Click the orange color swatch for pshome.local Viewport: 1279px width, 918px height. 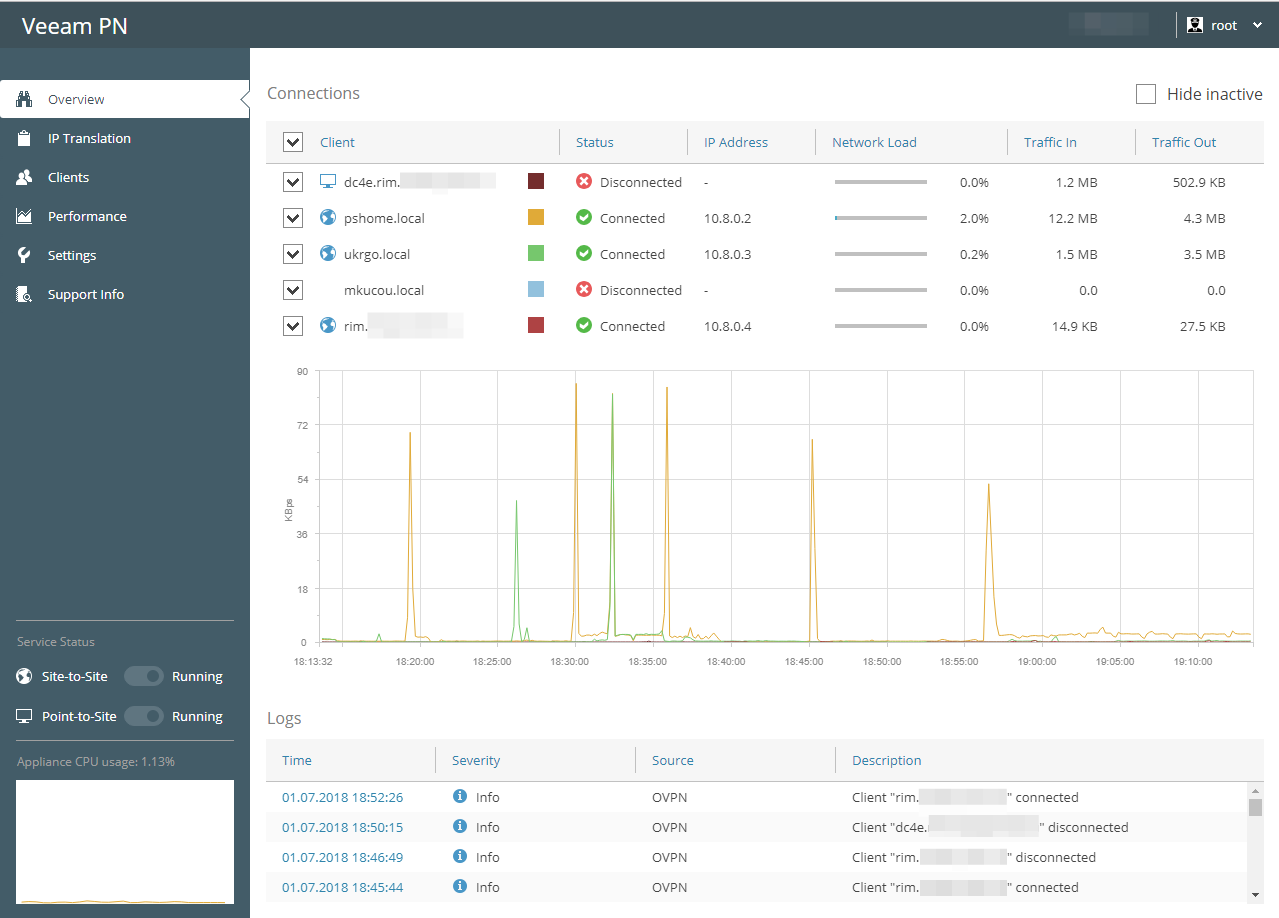pyautogui.click(x=536, y=217)
